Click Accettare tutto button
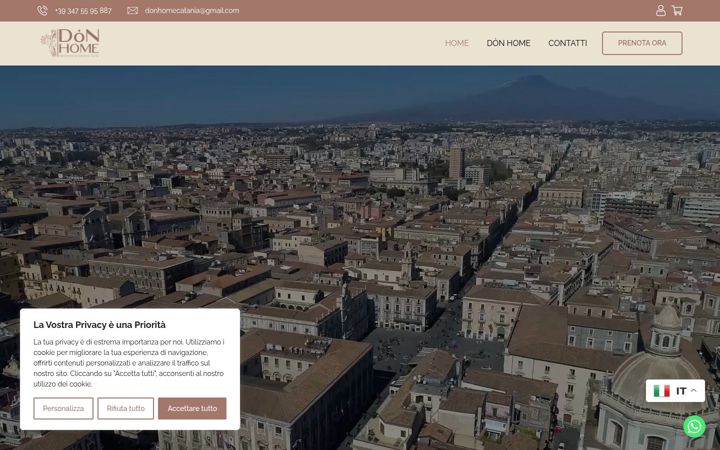The width and height of the screenshot is (720, 450). click(x=192, y=408)
